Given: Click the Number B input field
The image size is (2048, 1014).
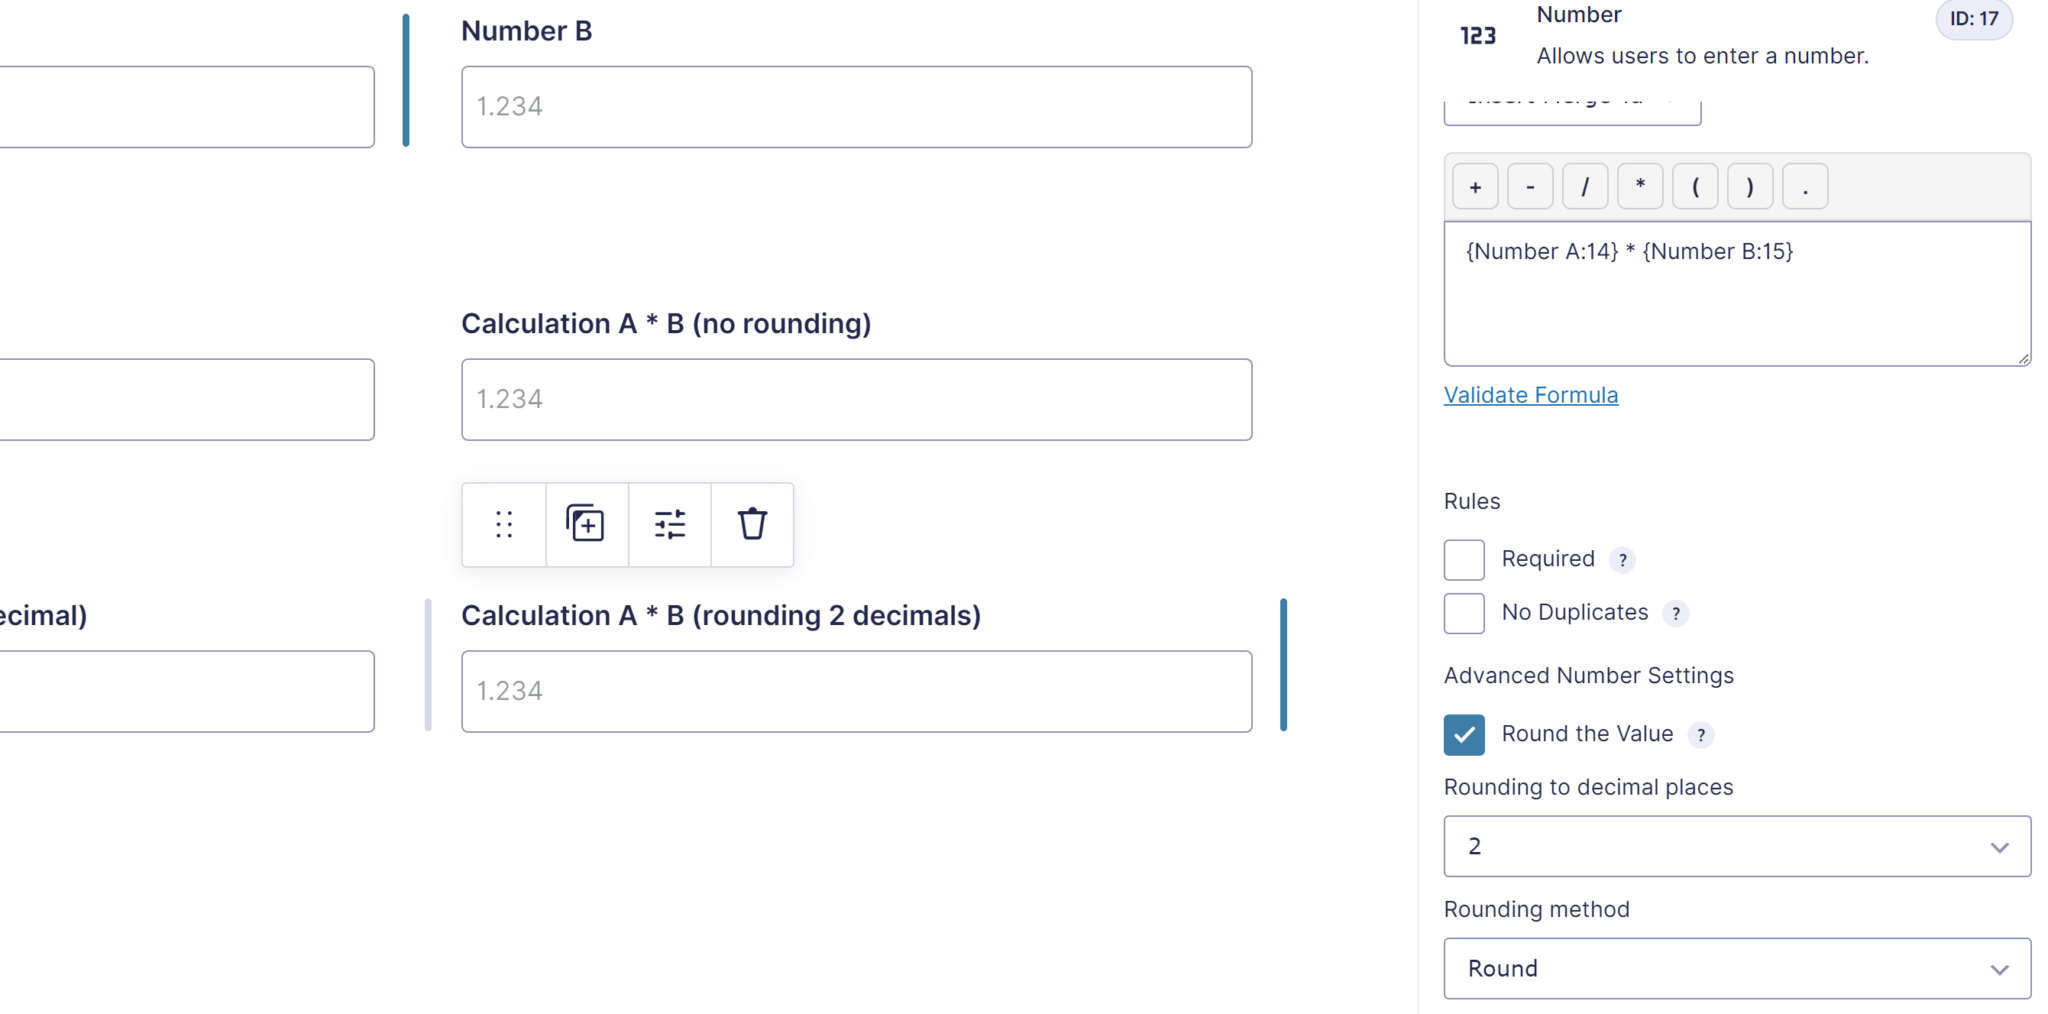Looking at the screenshot, I should click(x=856, y=107).
